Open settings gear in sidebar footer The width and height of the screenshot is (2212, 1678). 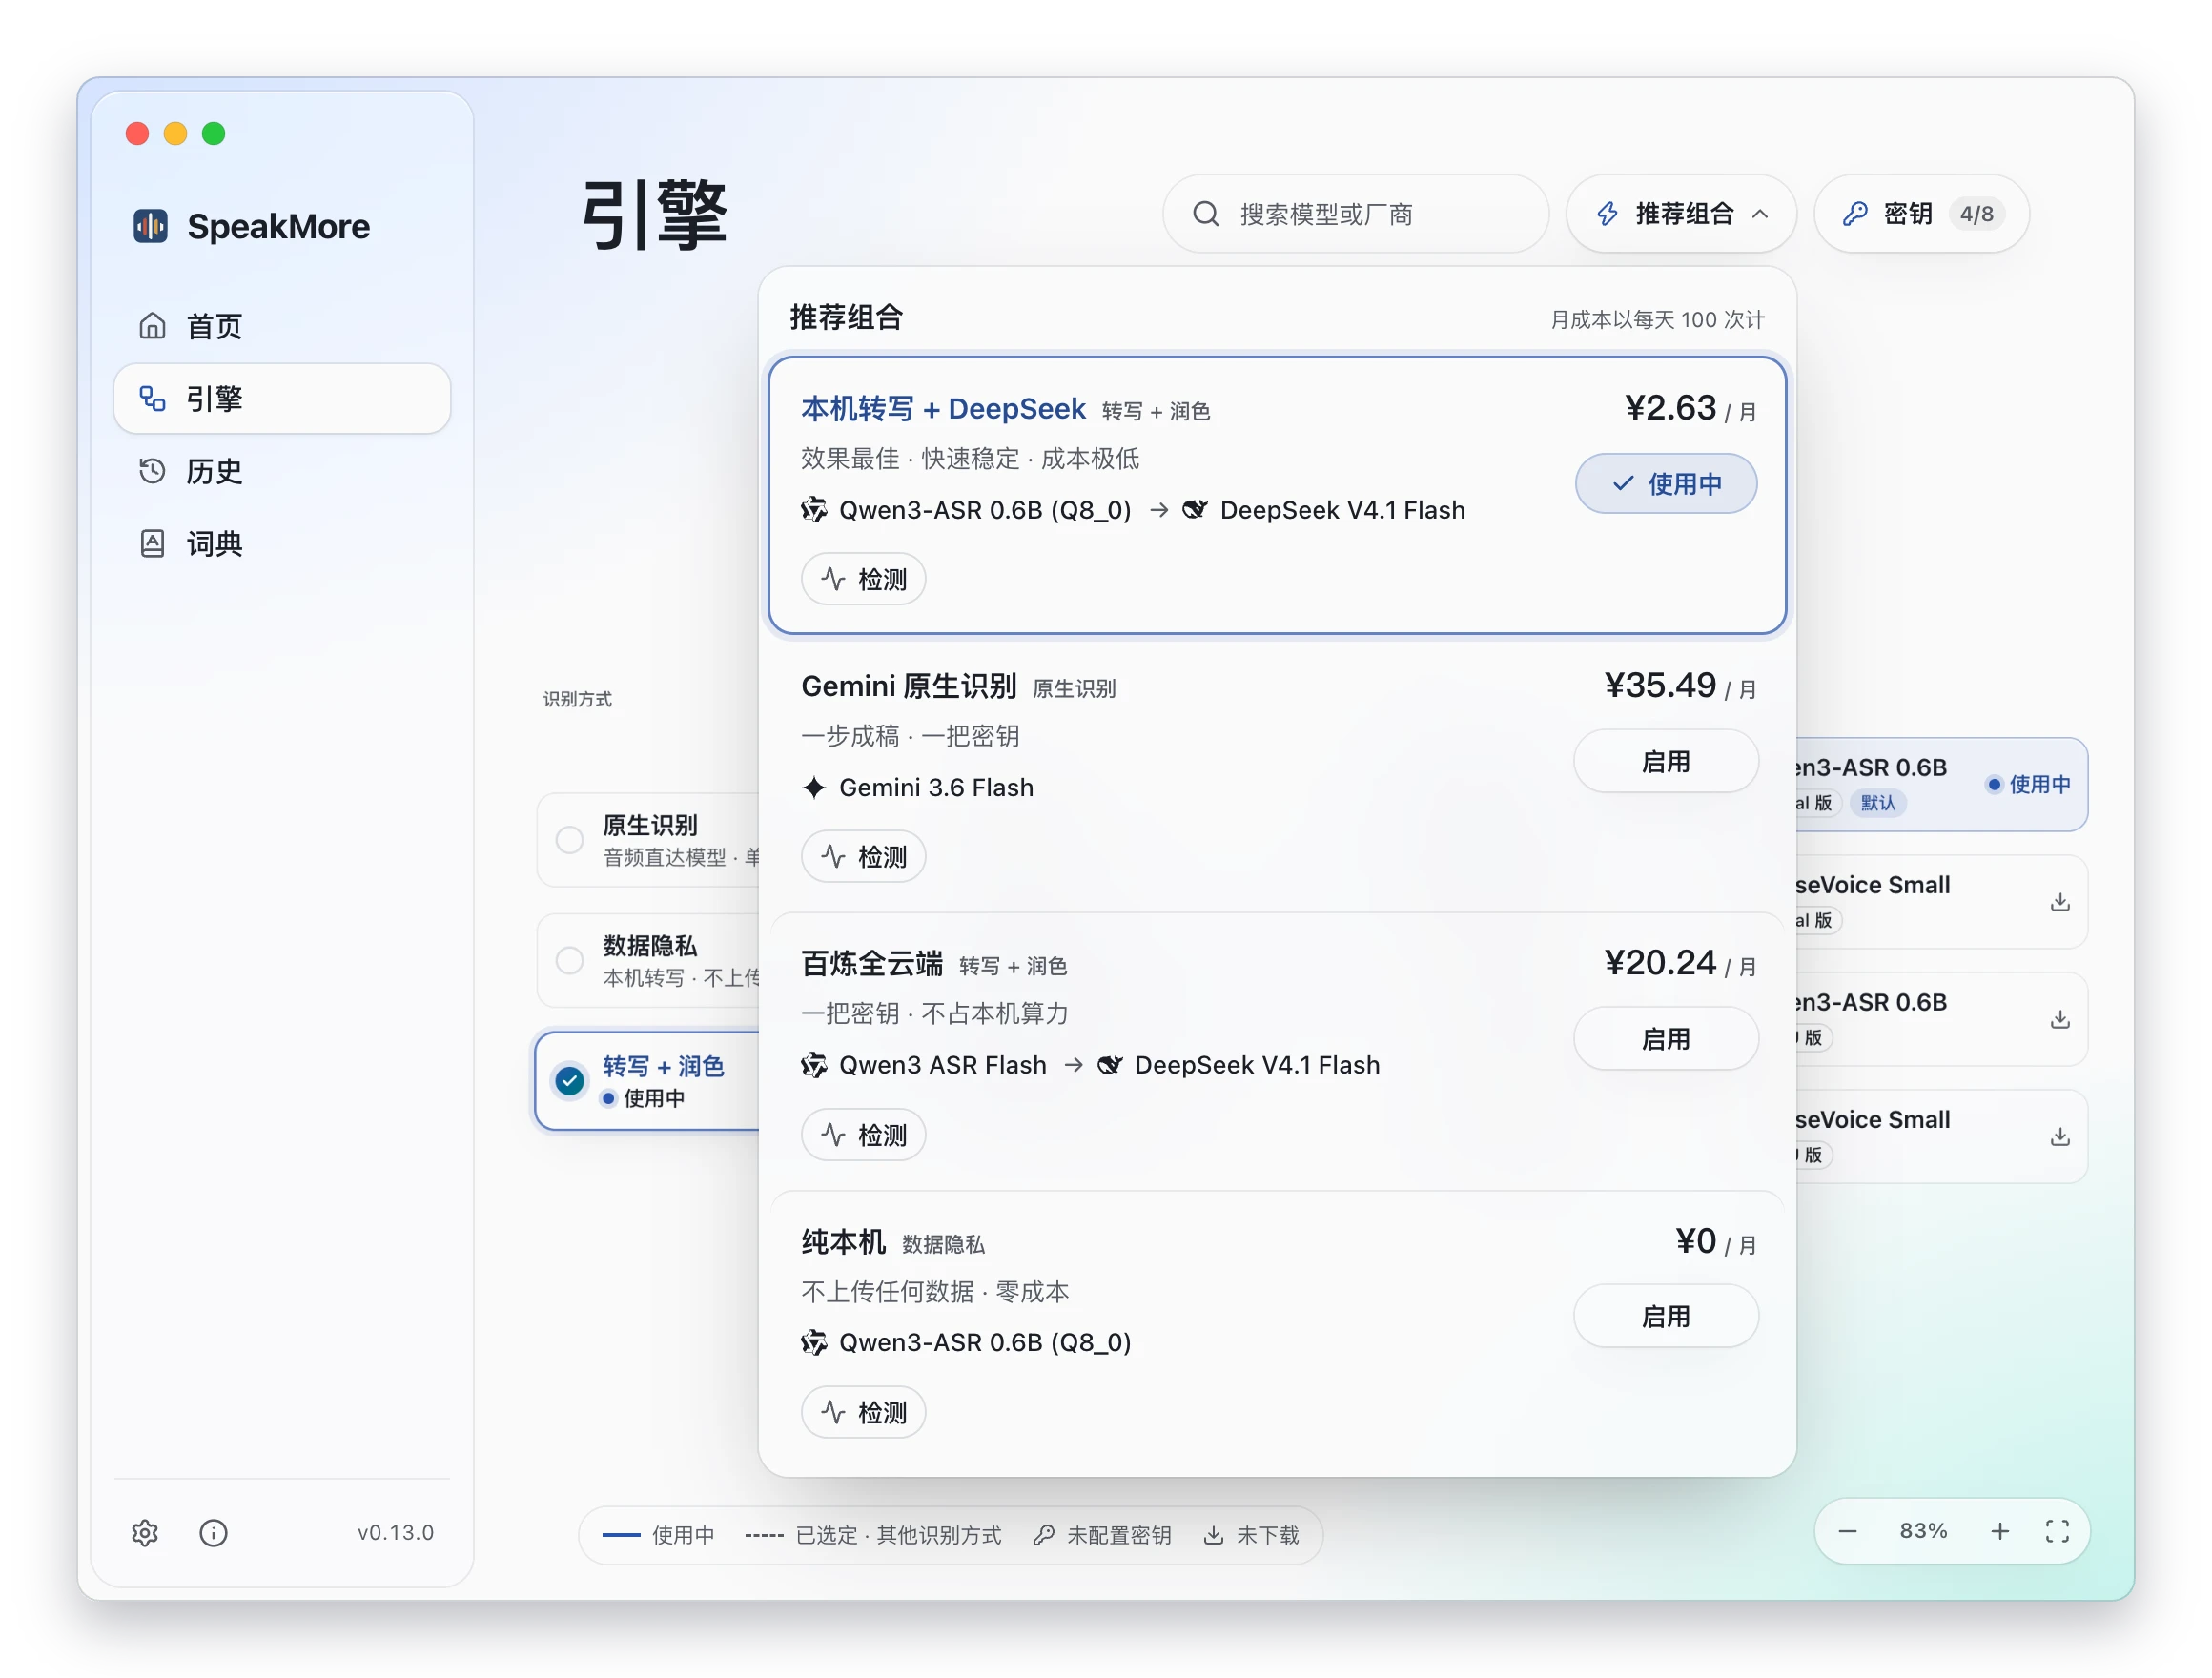(x=145, y=1533)
